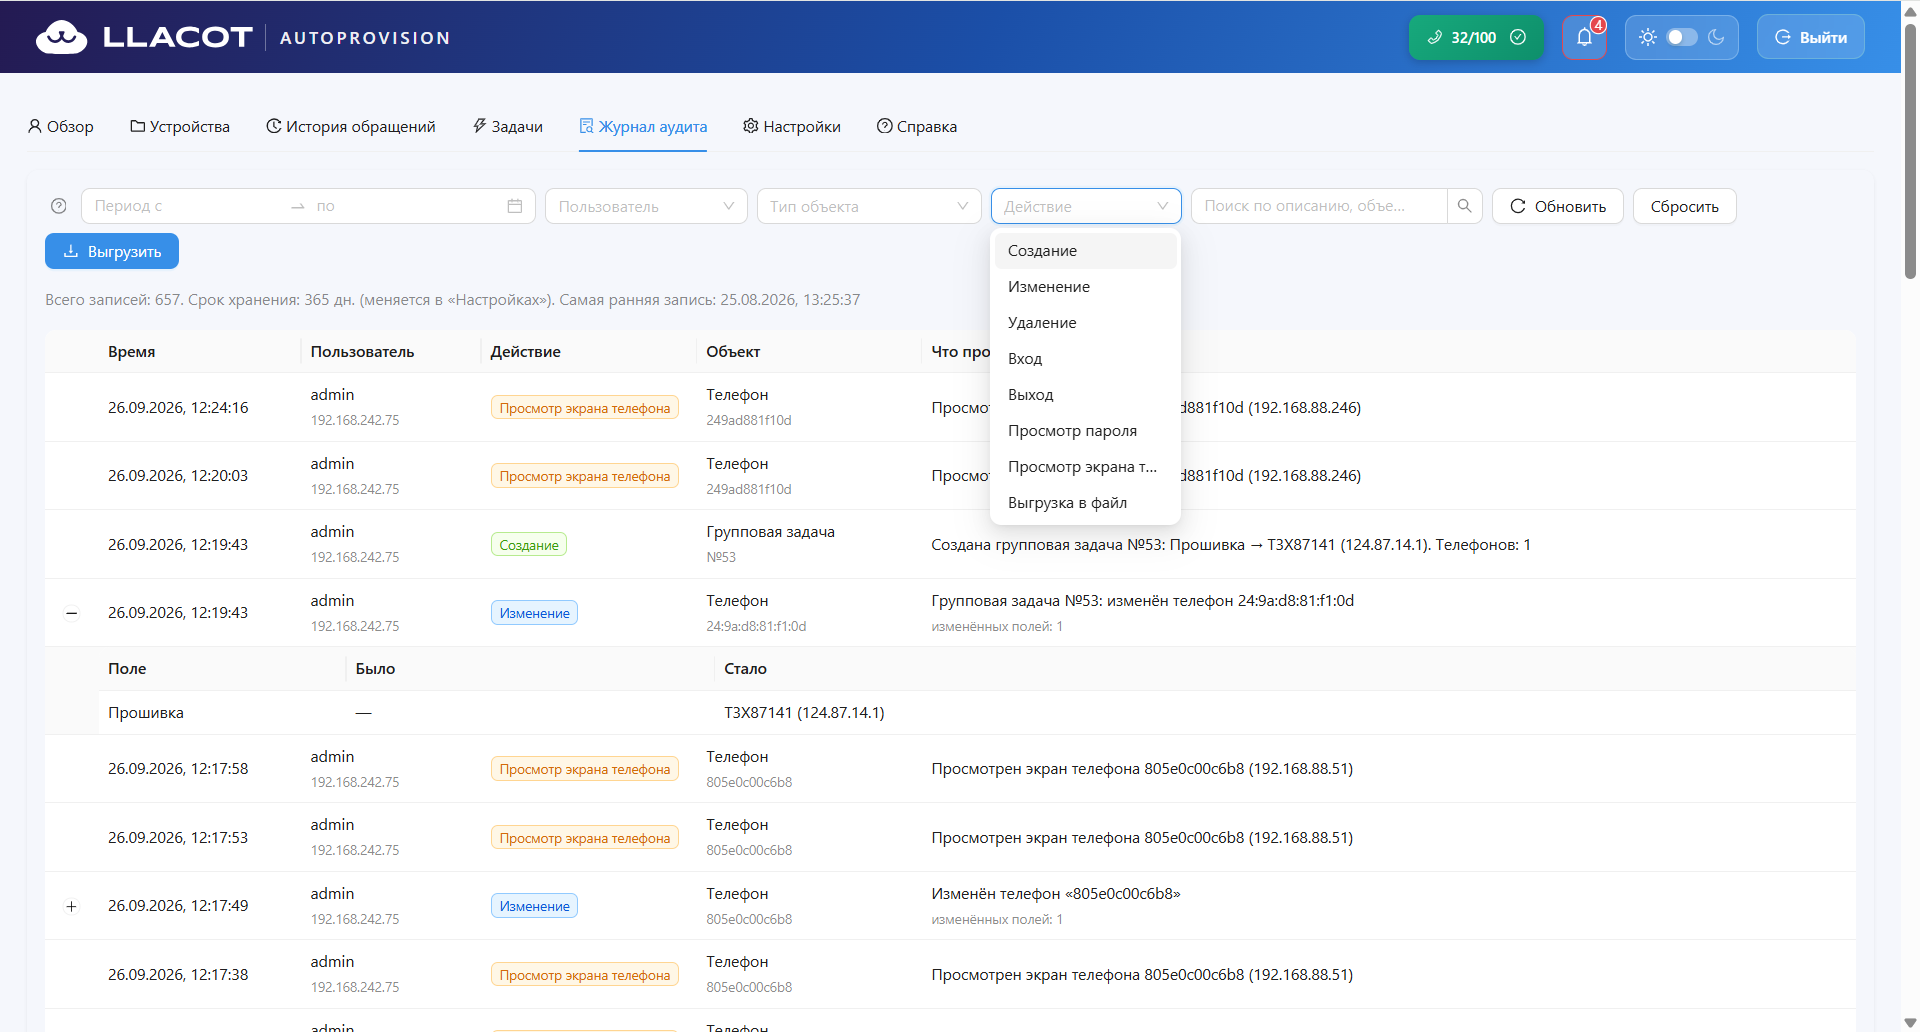Expand the 12:17:49 Изменение row

point(71,906)
